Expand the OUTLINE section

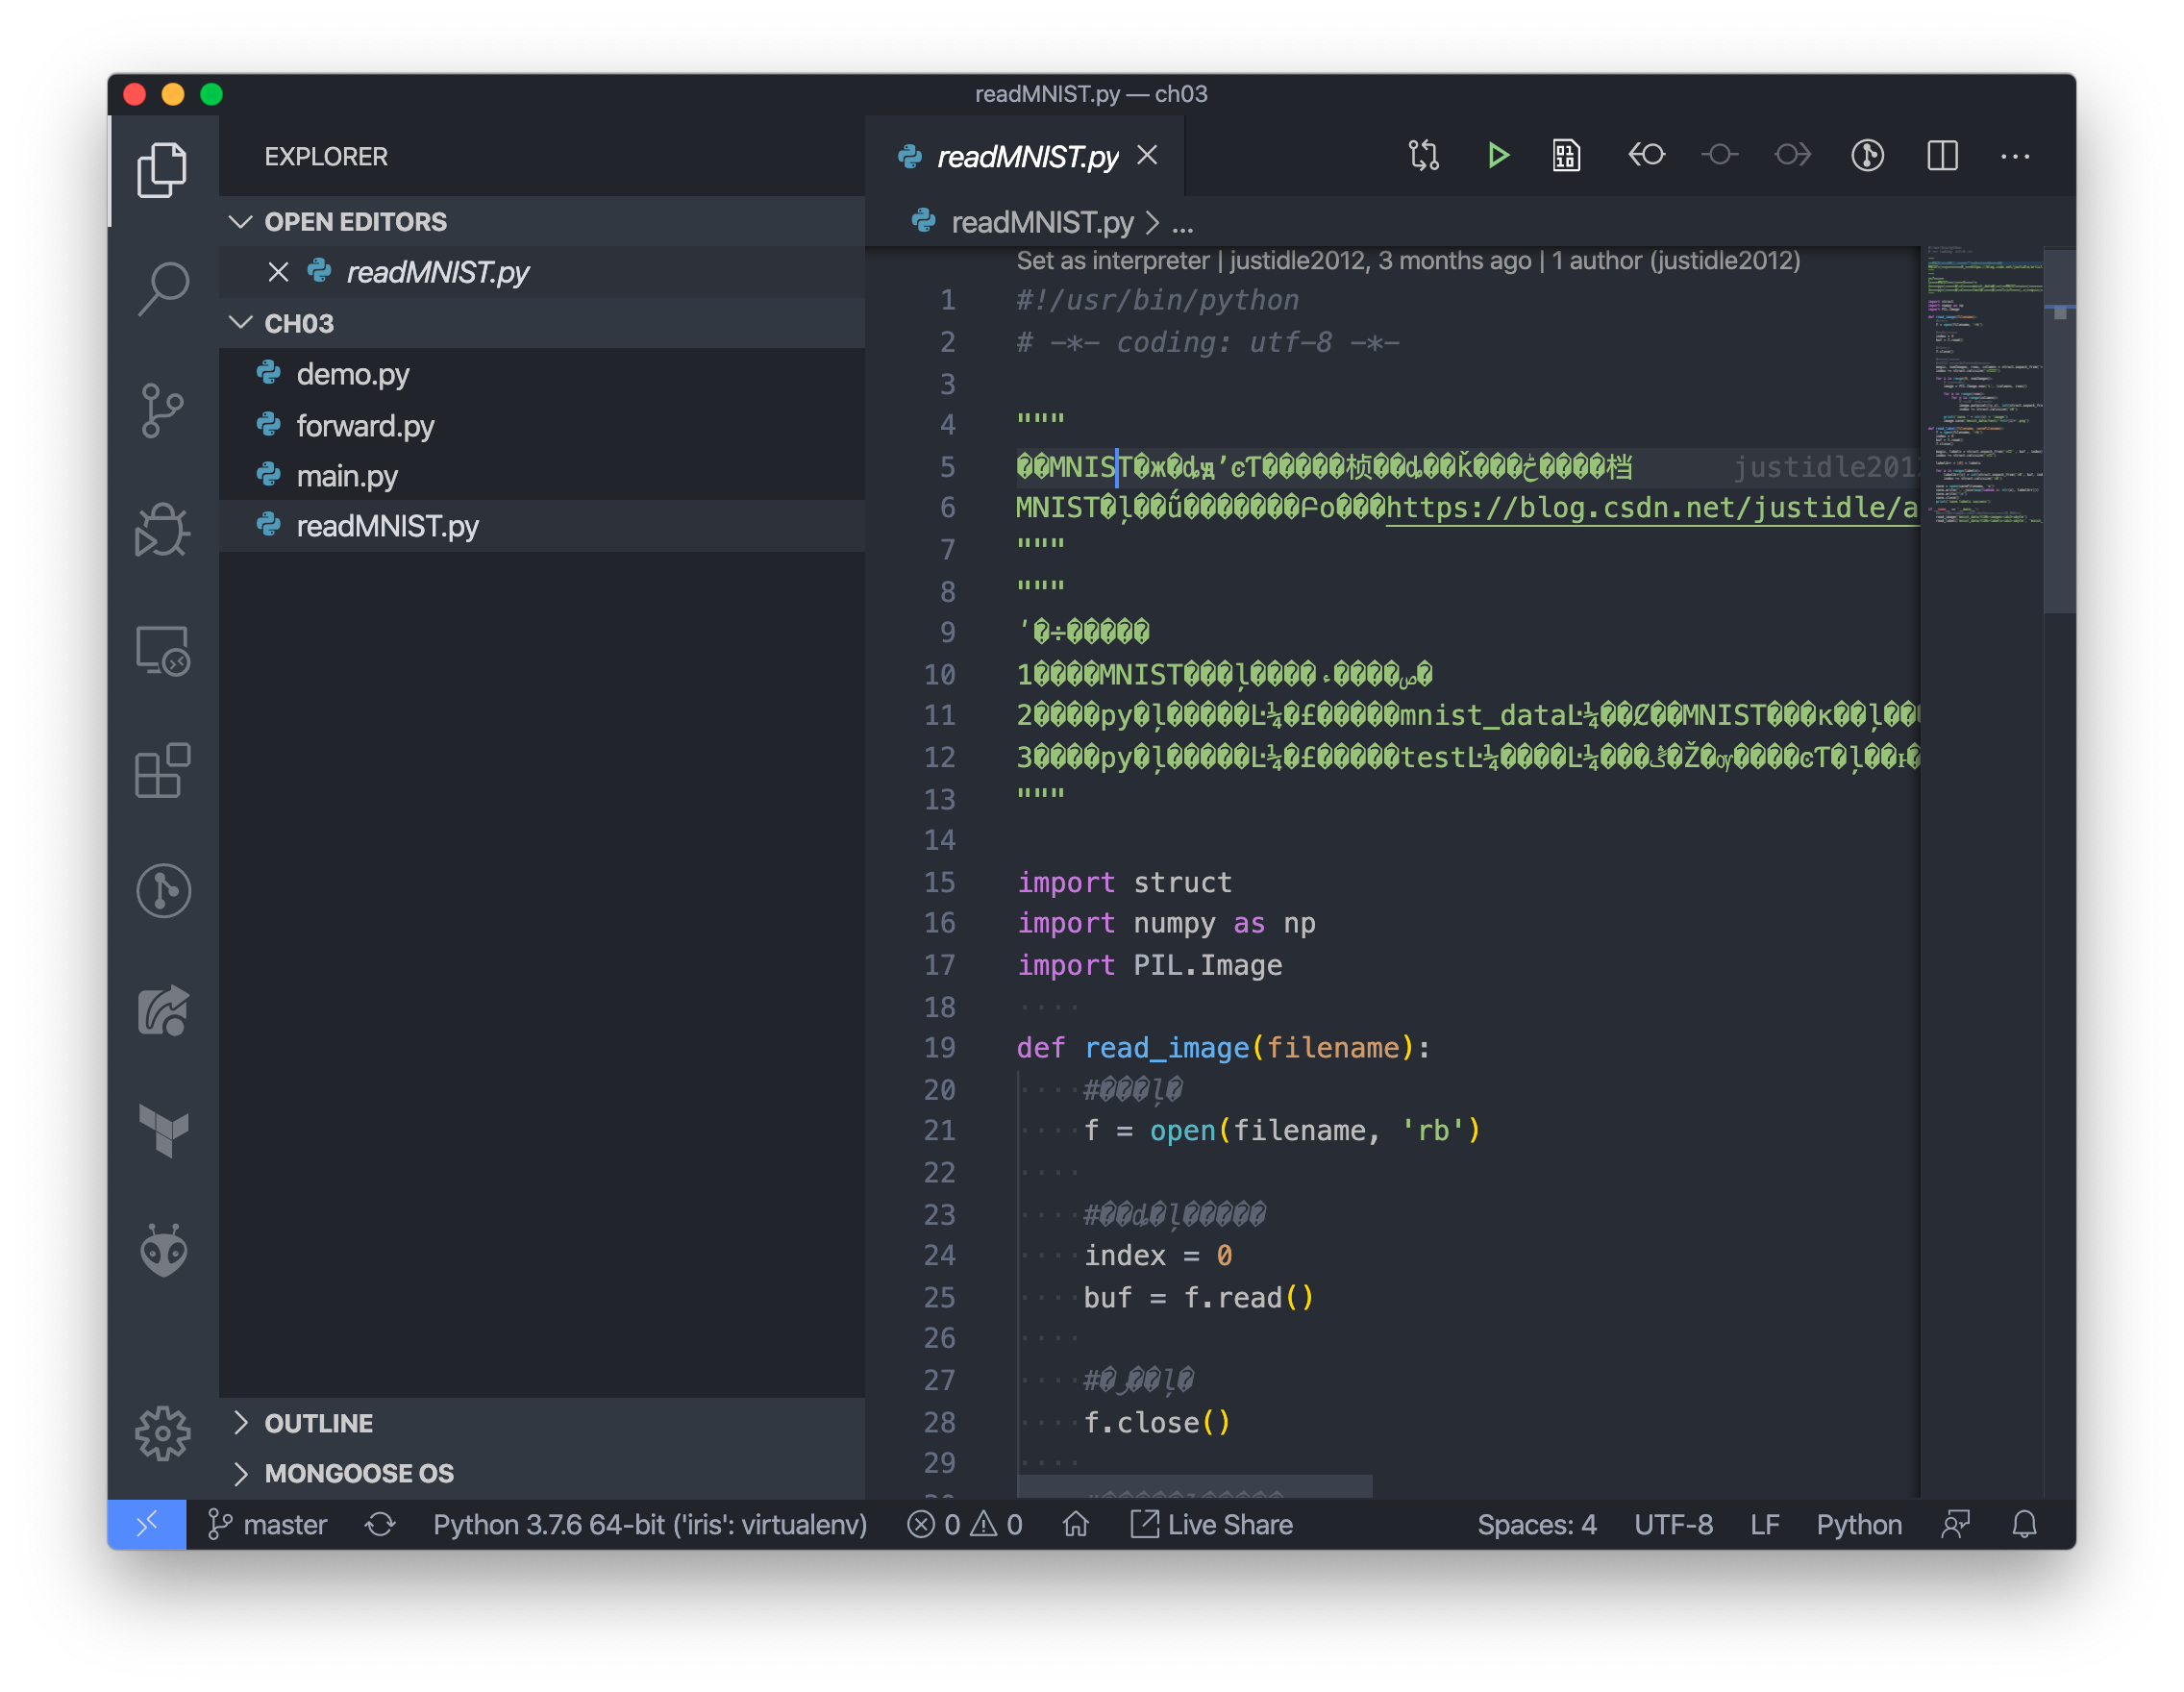(318, 1423)
